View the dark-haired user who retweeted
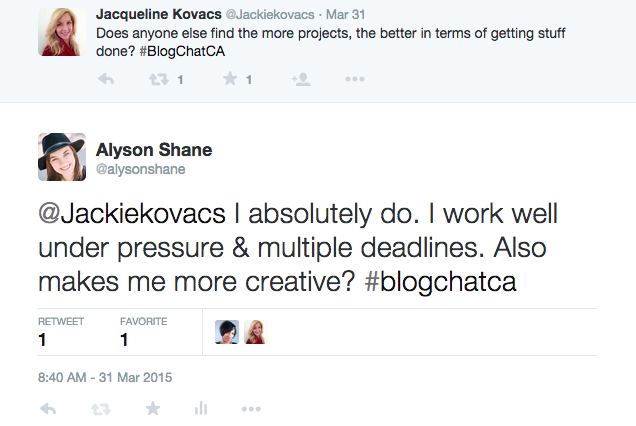Screen dimensions: 636x426 click(227, 332)
